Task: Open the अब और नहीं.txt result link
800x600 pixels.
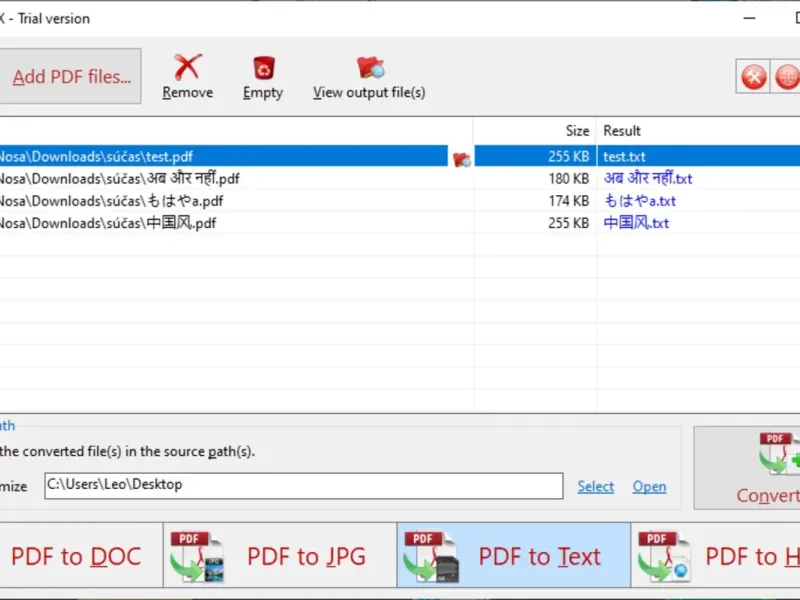Action: tap(648, 179)
